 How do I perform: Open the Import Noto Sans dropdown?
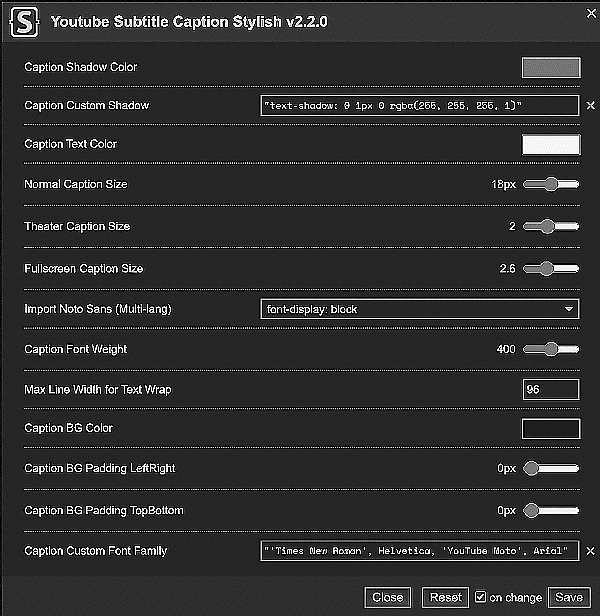[420, 309]
